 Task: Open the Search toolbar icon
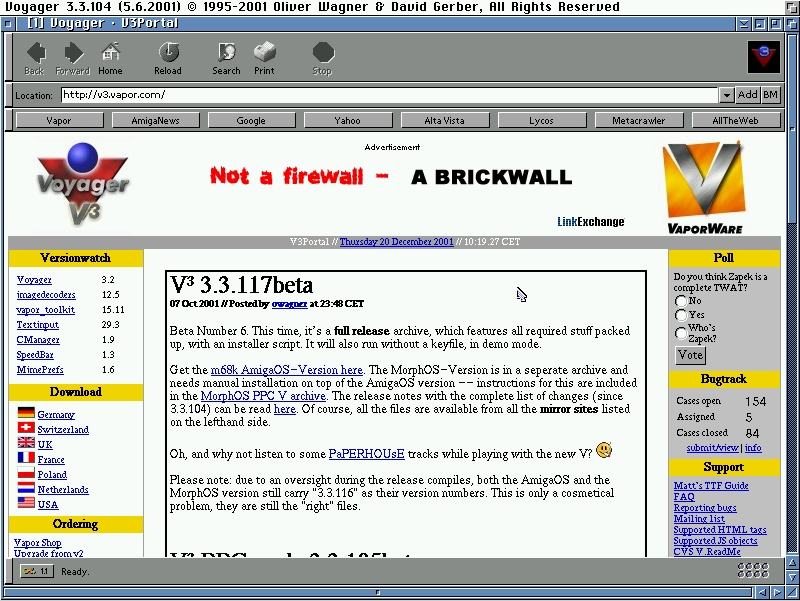(x=226, y=54)
